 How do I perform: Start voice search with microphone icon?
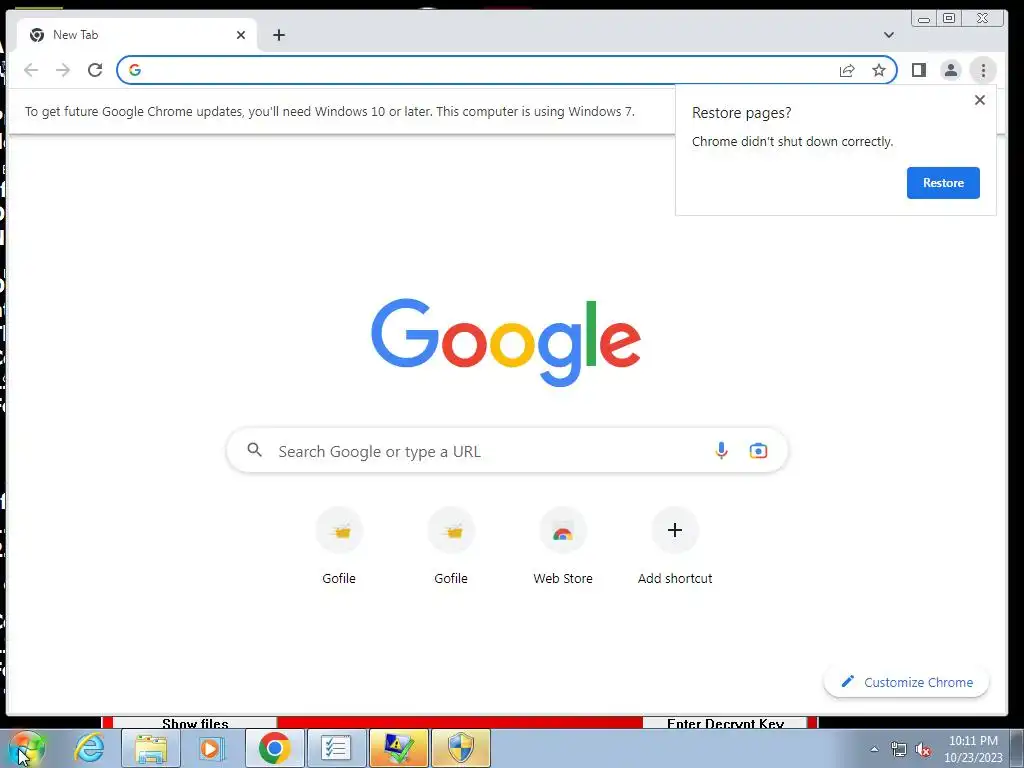coord(721,451)
